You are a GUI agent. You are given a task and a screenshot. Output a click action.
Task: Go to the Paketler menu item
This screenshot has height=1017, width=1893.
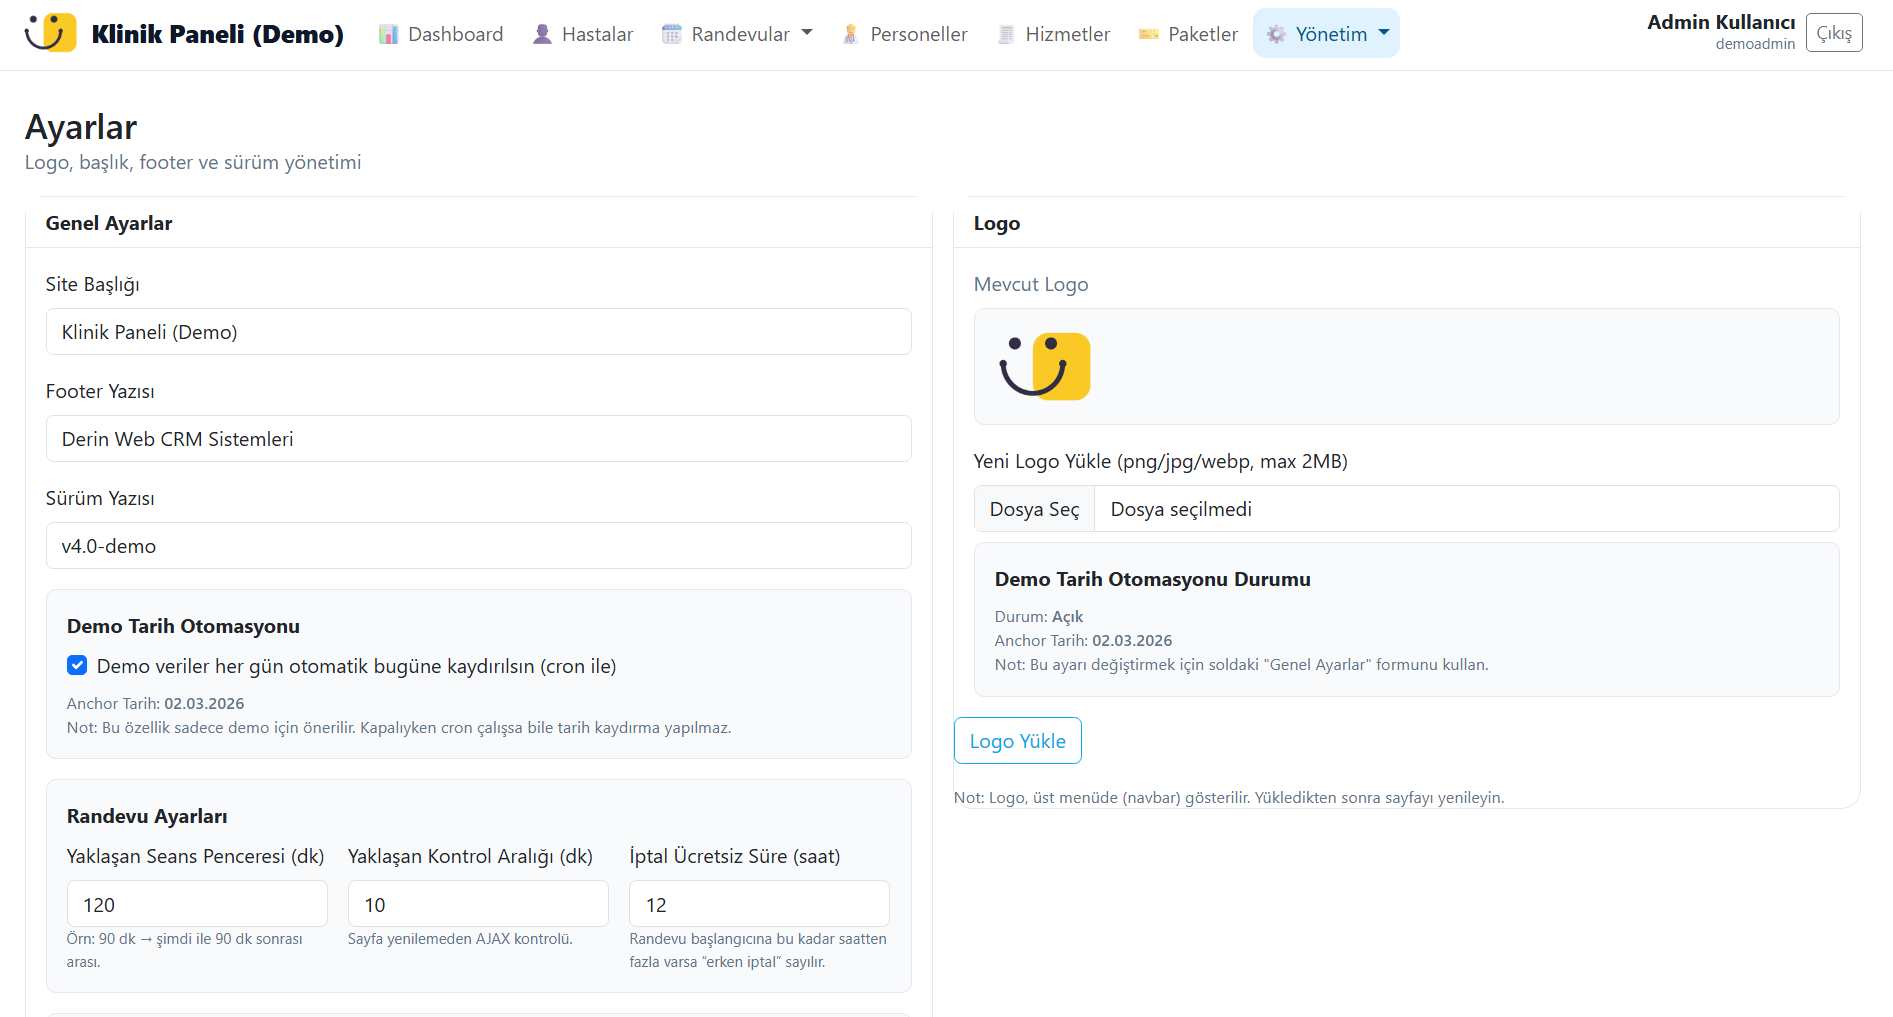[1202, 35]
